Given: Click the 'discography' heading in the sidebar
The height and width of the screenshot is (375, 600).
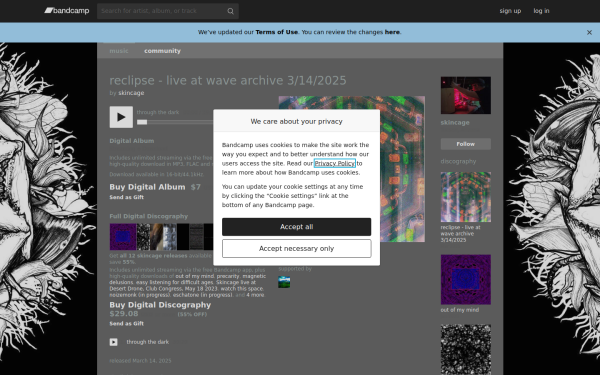Looking at the screenshot, I should click(x=458, y=161).
